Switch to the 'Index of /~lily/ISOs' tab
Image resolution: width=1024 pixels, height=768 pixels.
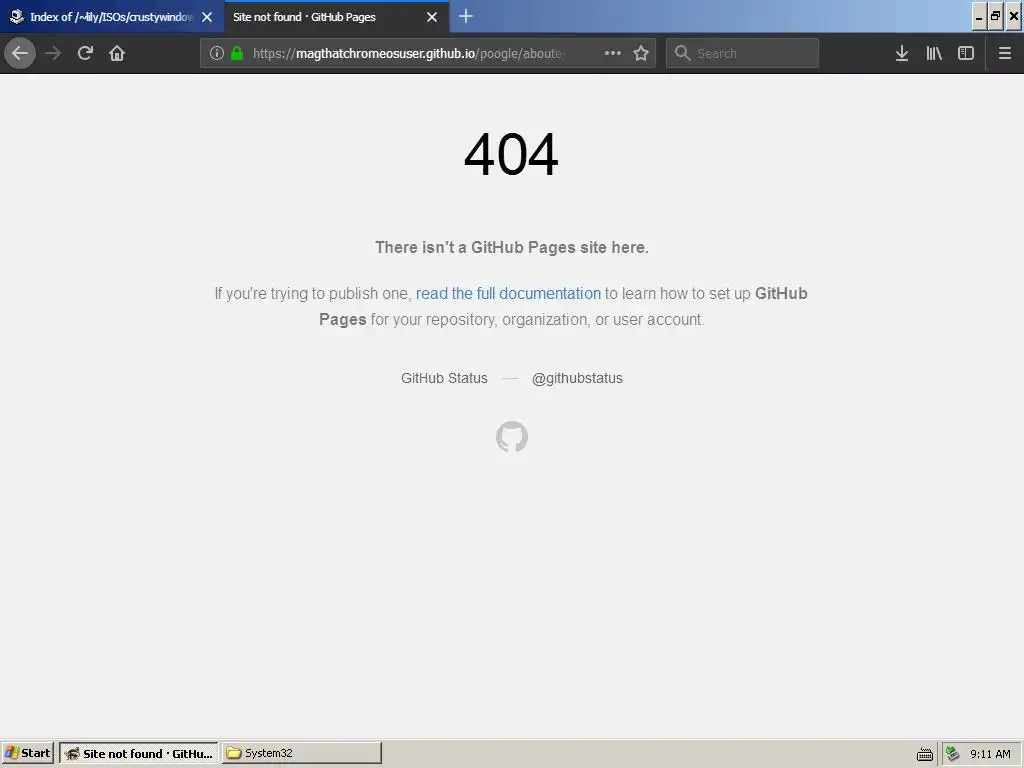coord(111,17)
